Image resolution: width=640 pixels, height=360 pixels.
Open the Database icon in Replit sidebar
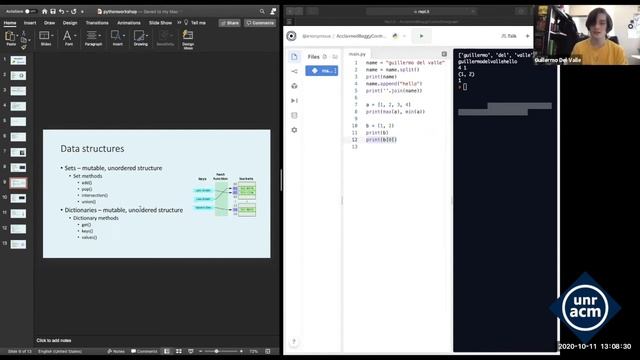coord(294,115)
